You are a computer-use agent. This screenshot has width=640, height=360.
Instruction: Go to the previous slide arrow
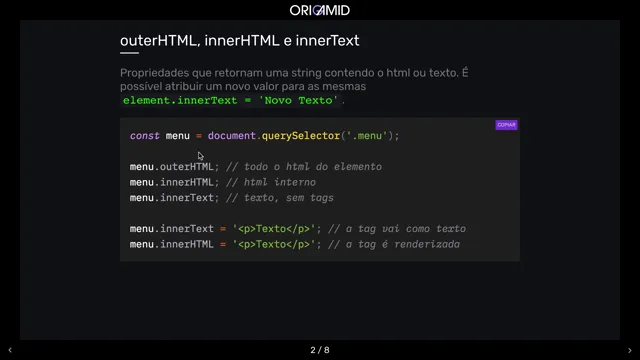10,350
